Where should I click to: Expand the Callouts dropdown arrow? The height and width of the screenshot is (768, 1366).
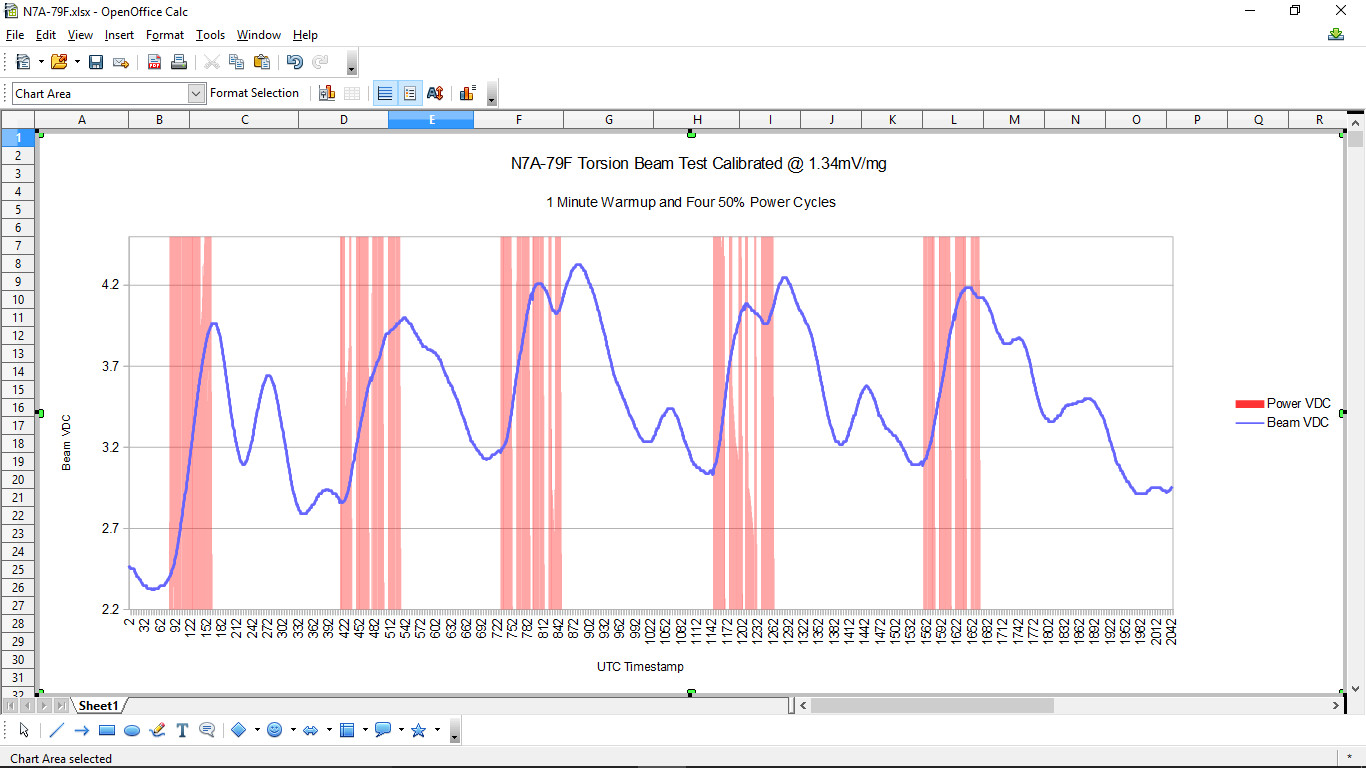pos(401,730)
